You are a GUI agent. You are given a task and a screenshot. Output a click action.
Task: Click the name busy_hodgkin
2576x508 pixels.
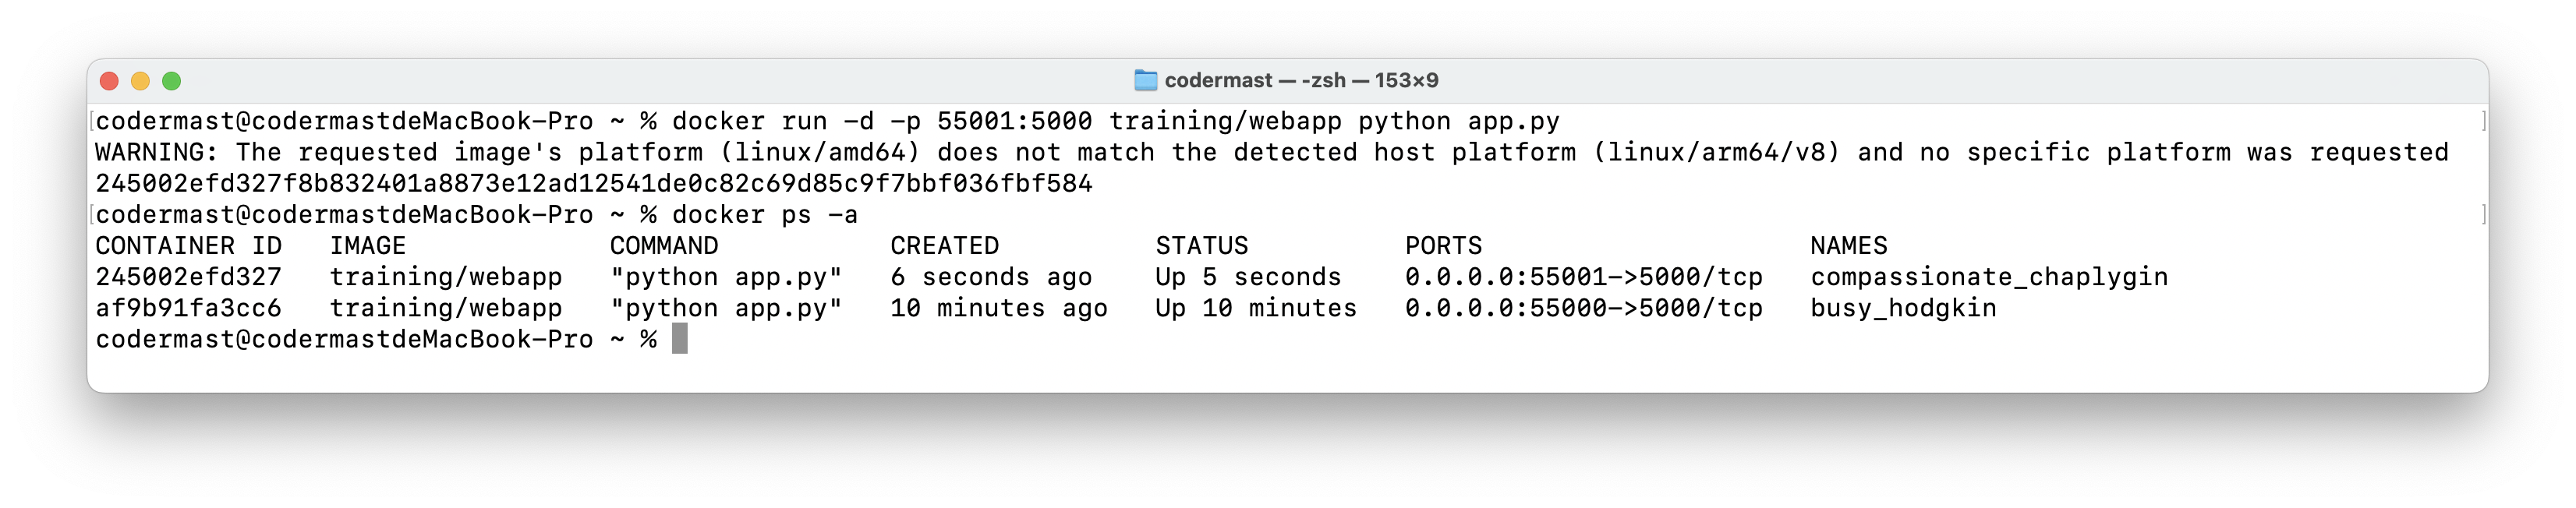point(1903,308)
